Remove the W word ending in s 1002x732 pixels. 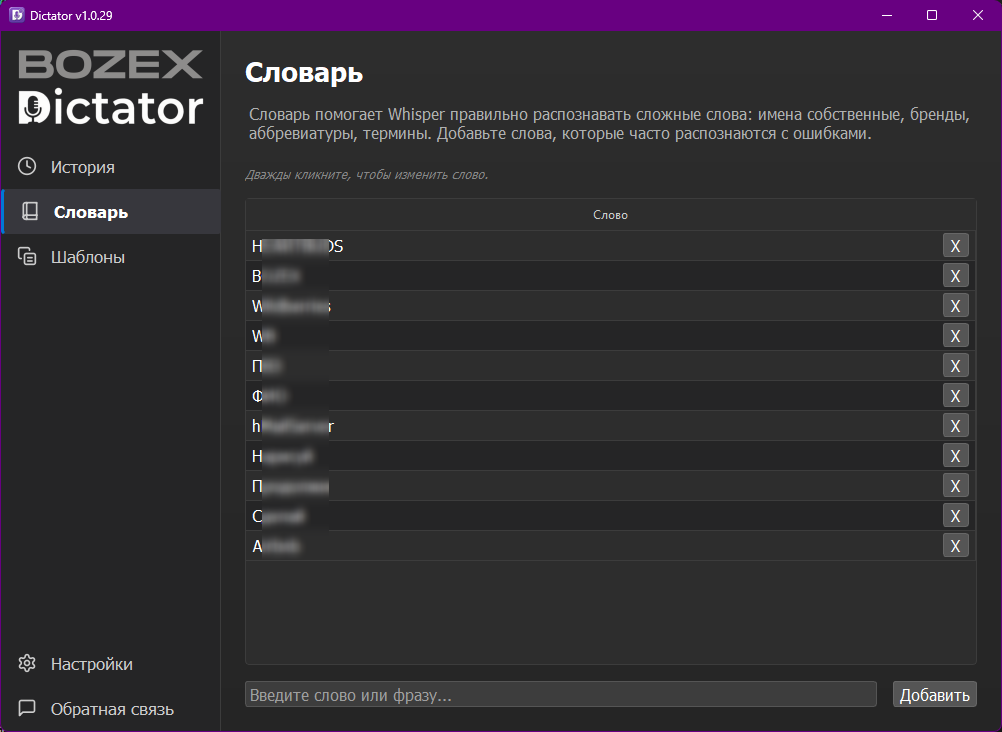point(955,306)
